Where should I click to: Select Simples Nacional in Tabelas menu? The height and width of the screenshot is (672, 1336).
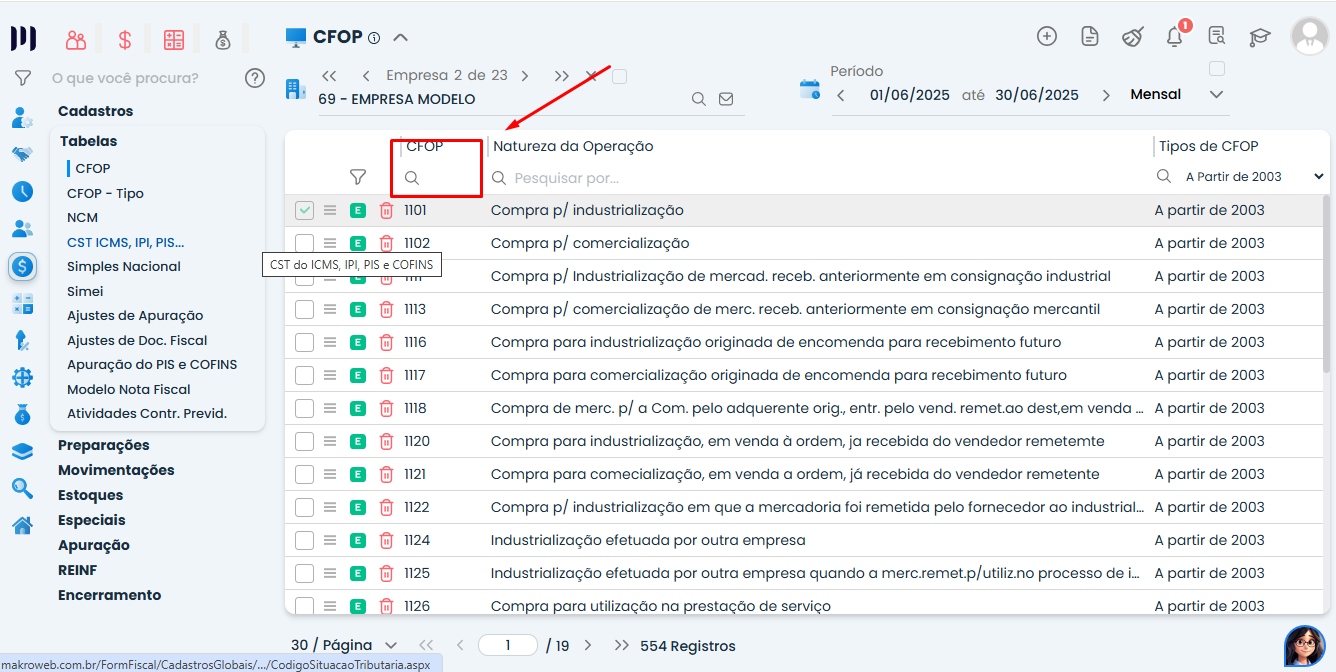click(x=124, y=266)
